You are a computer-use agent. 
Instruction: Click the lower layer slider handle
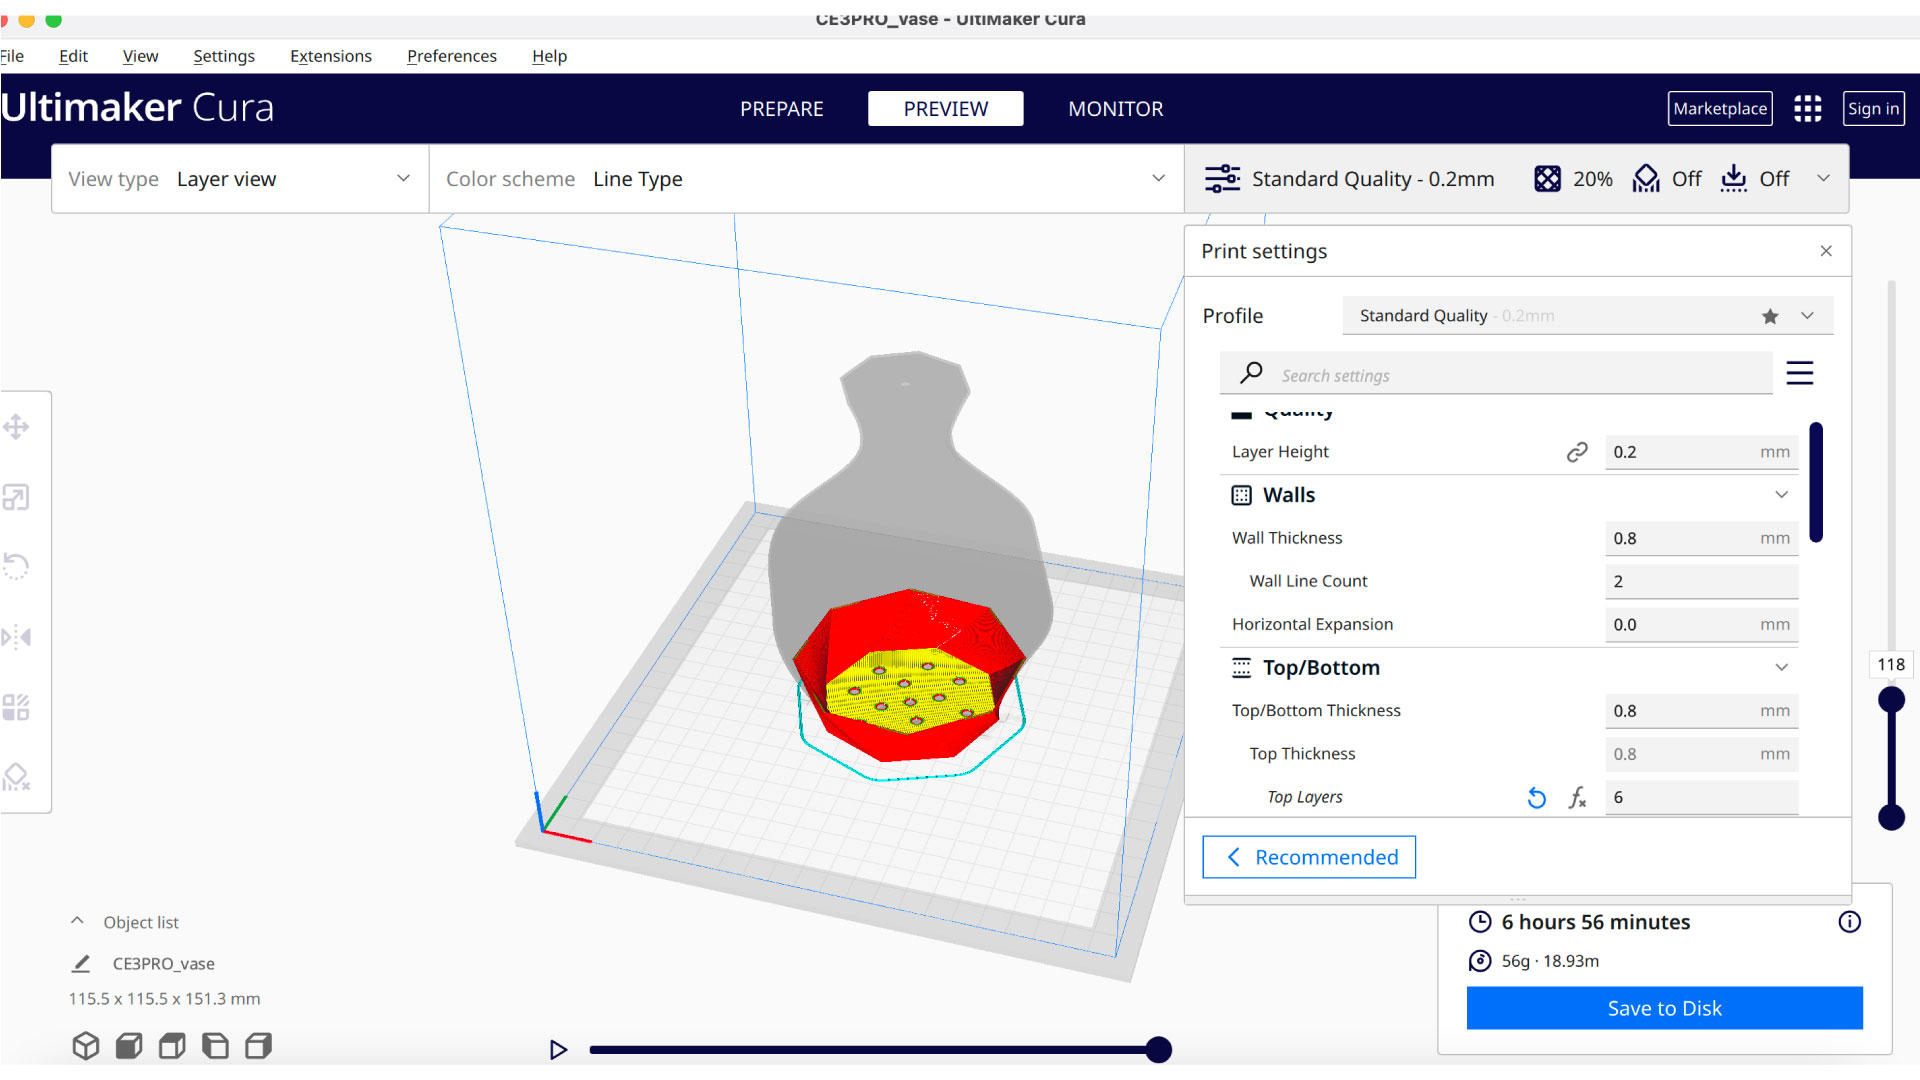point(1891,817)
